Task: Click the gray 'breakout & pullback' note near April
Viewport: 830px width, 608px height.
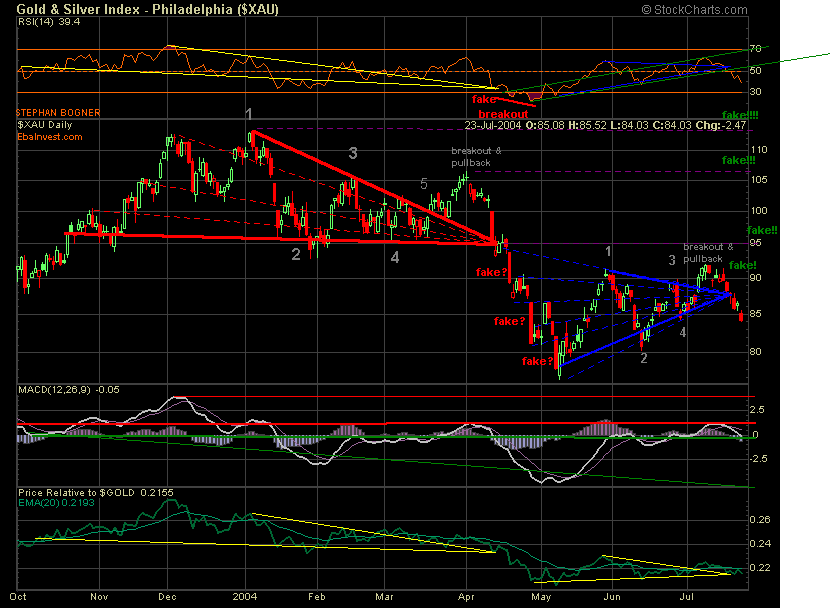Action: 476,157
